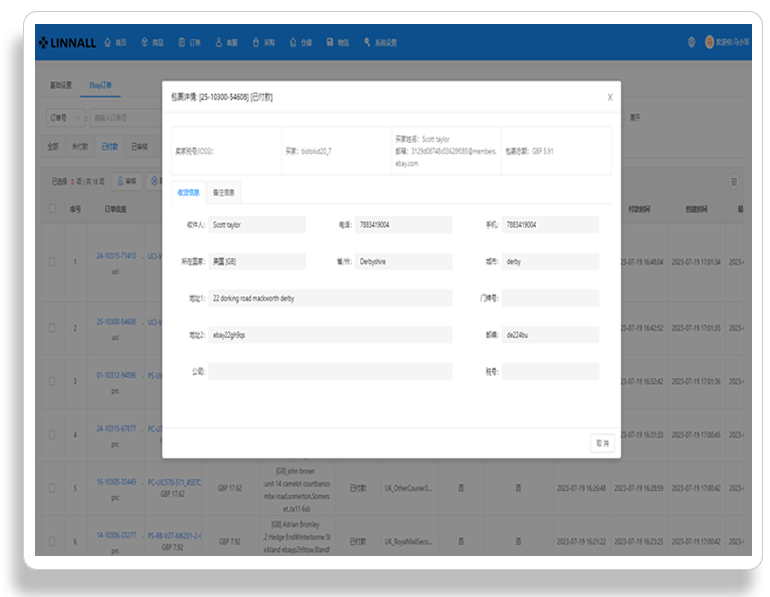Select the 收货信息 tab

[189, 192]
